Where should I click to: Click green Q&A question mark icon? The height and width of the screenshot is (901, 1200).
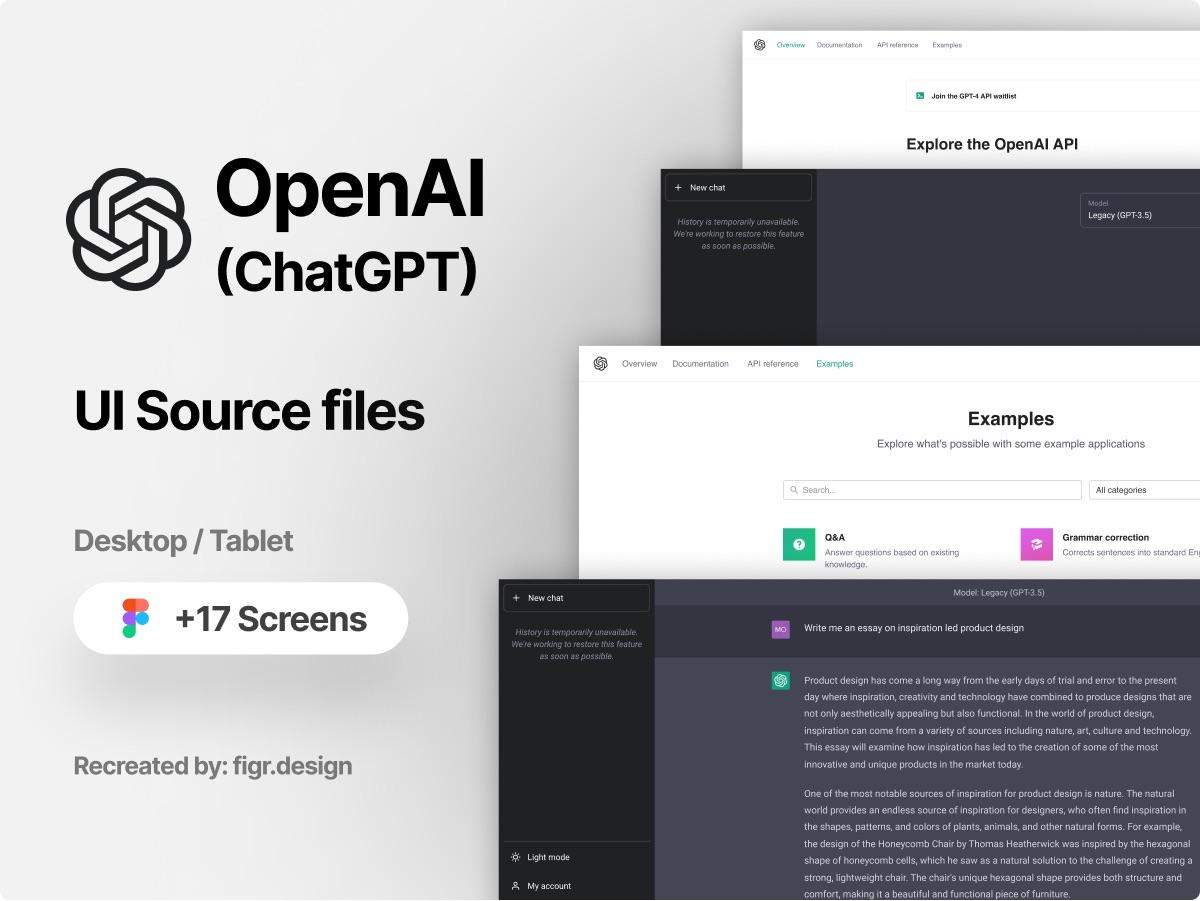pyautogui.click(x=799, y=545)
